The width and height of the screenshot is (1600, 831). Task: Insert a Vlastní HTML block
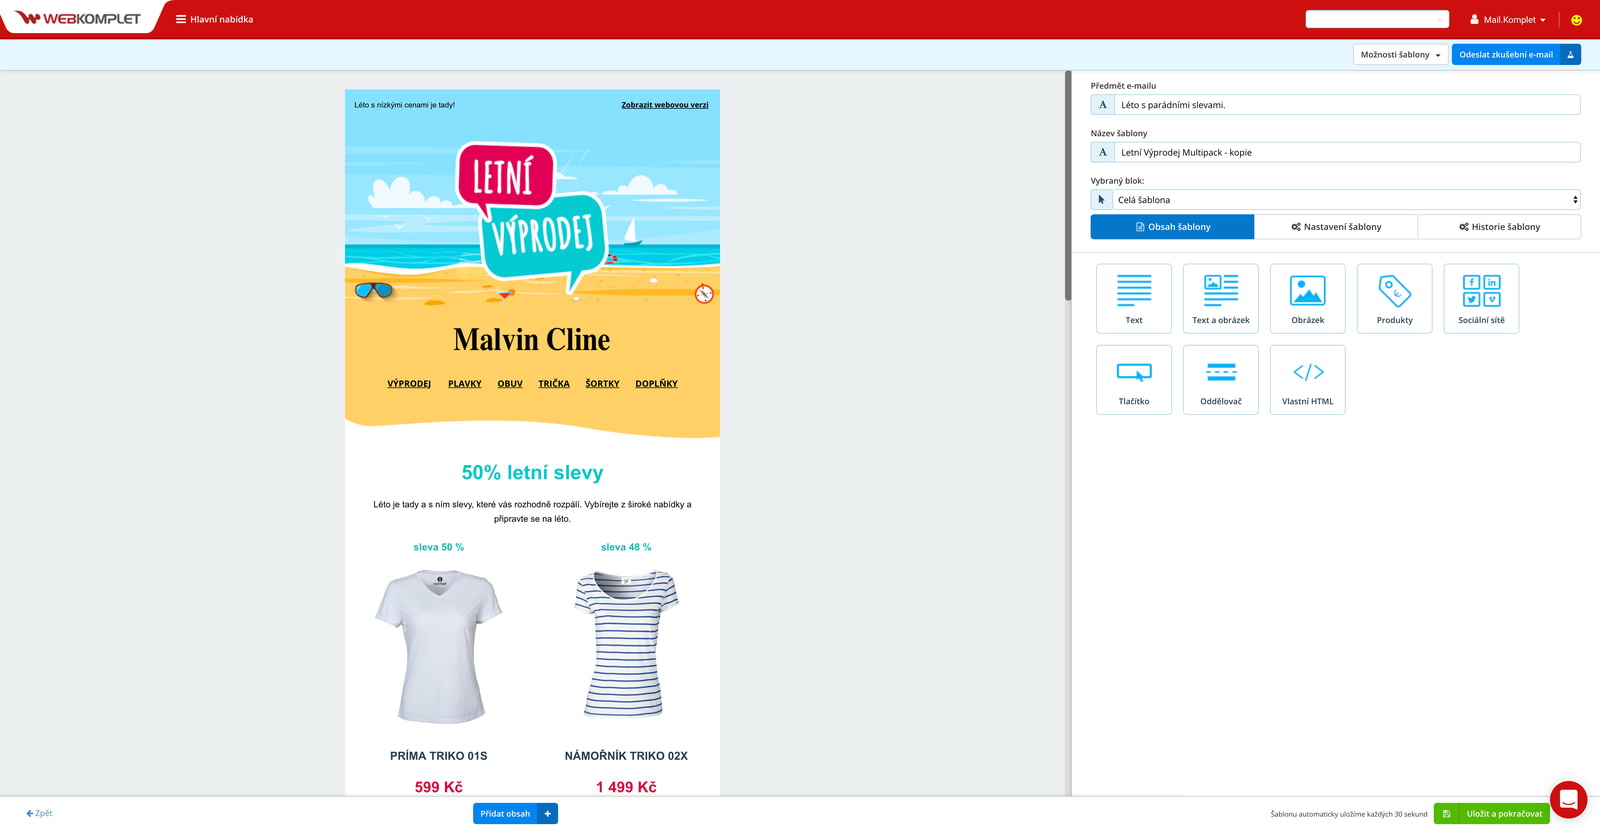(x=1307, y=380)
